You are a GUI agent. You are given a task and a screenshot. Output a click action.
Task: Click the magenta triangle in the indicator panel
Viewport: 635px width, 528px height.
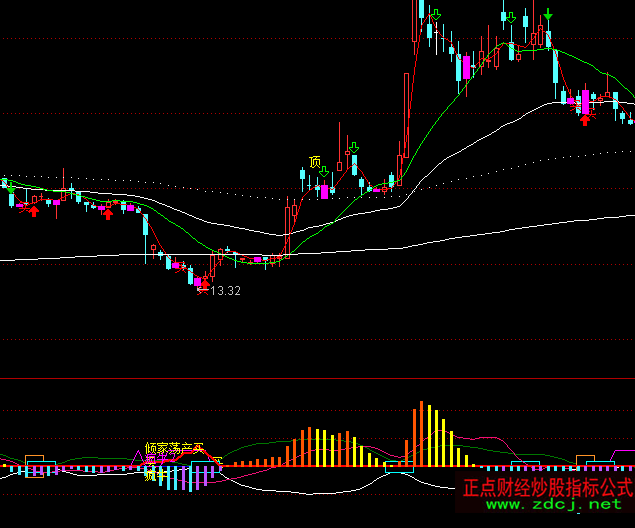pos(140,456)
